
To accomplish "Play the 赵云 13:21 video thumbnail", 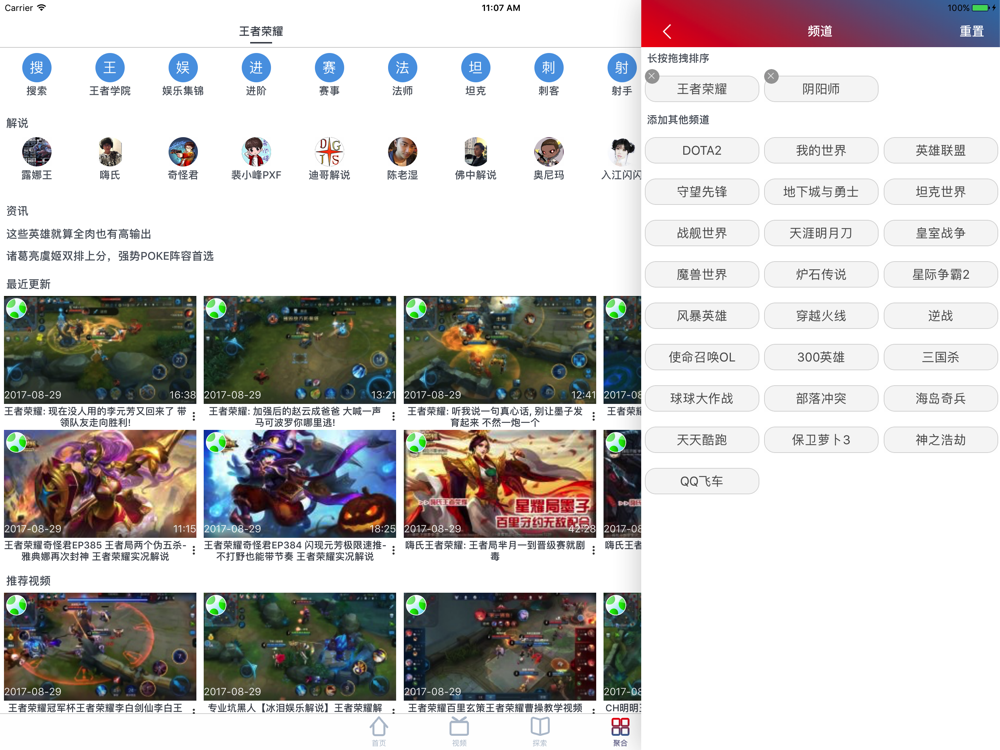I will click(x=300, y=349).
